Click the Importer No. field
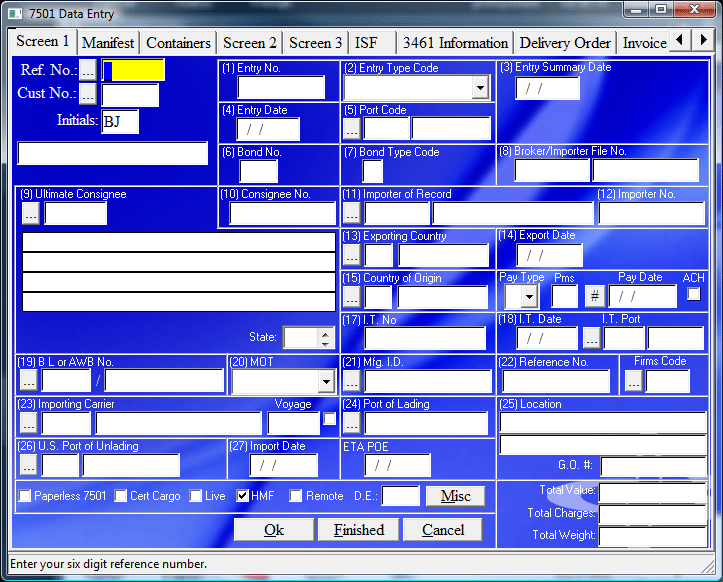723x582 pixels. [652, 214]
